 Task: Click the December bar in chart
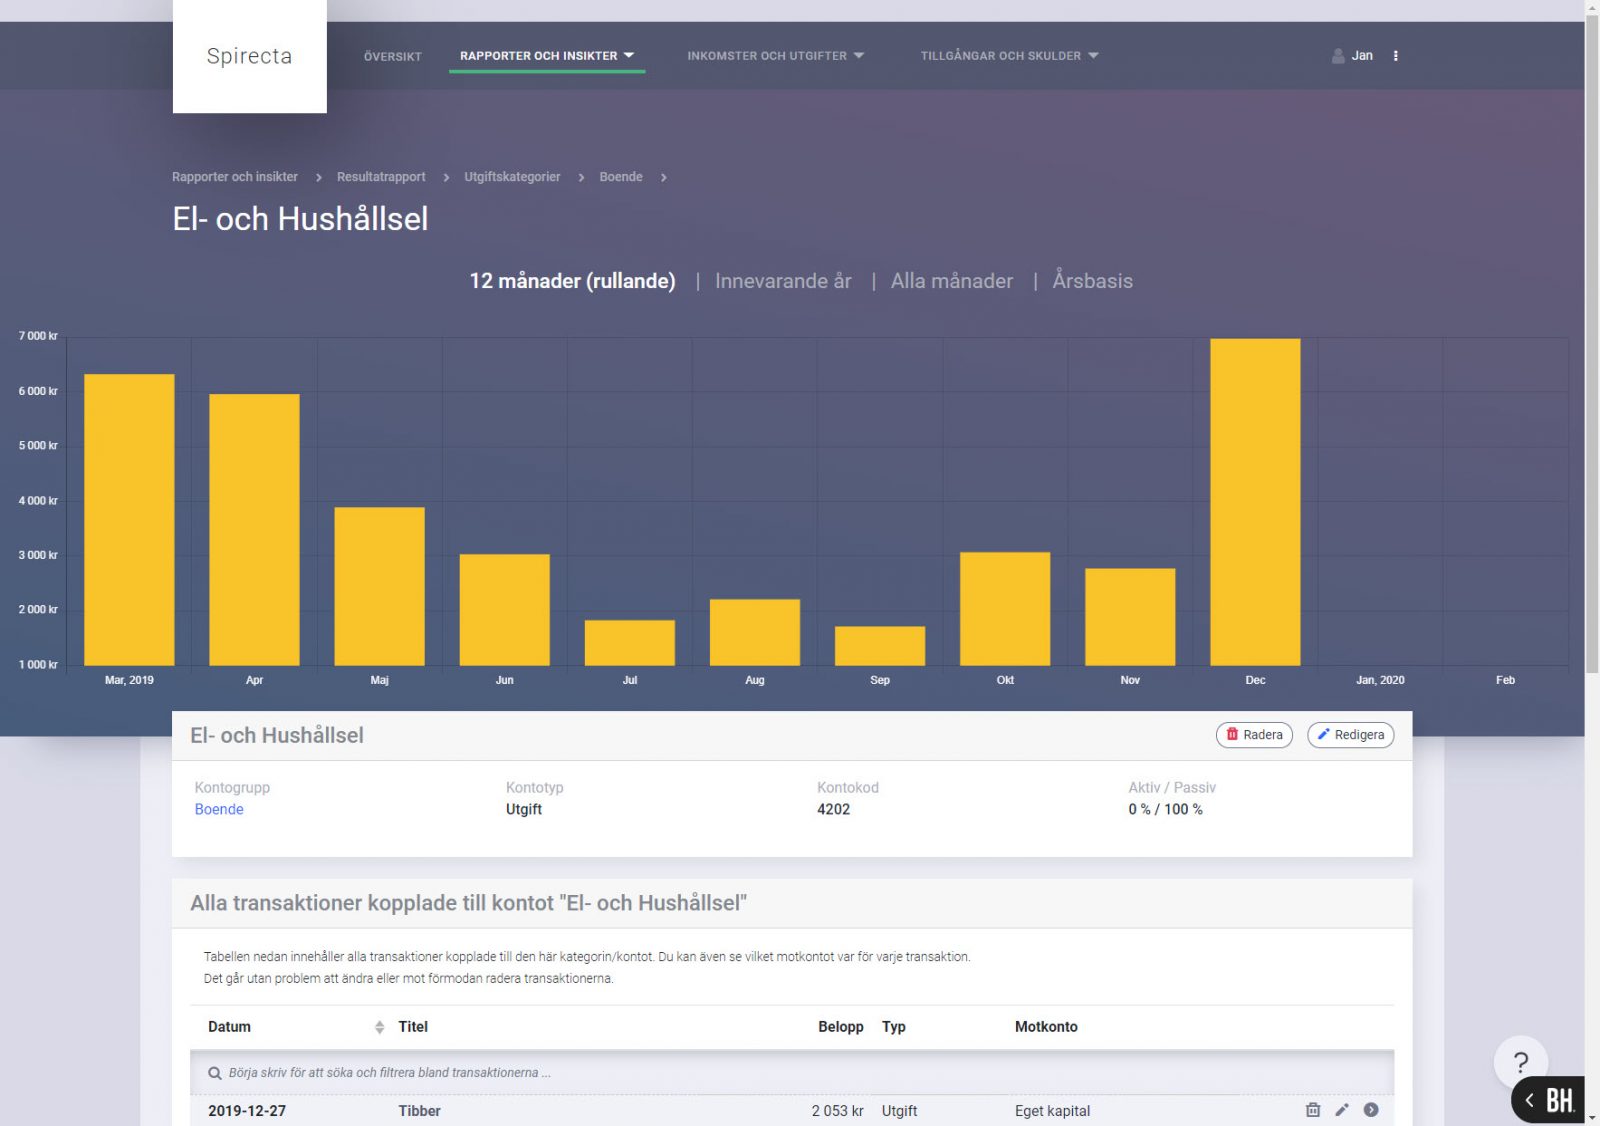[x=1255, y=500]
